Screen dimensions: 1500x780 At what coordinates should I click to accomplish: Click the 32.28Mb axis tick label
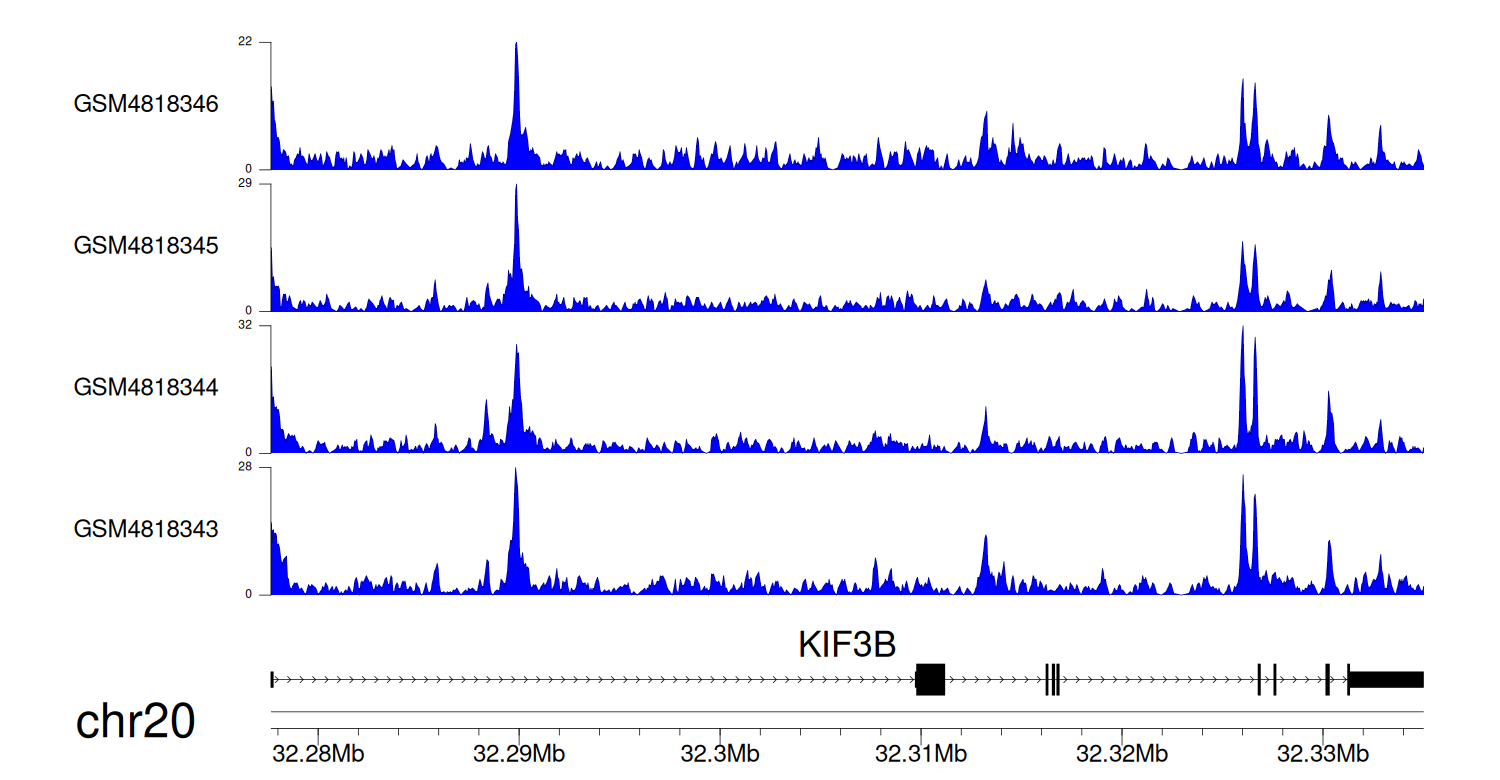[318, 753]
